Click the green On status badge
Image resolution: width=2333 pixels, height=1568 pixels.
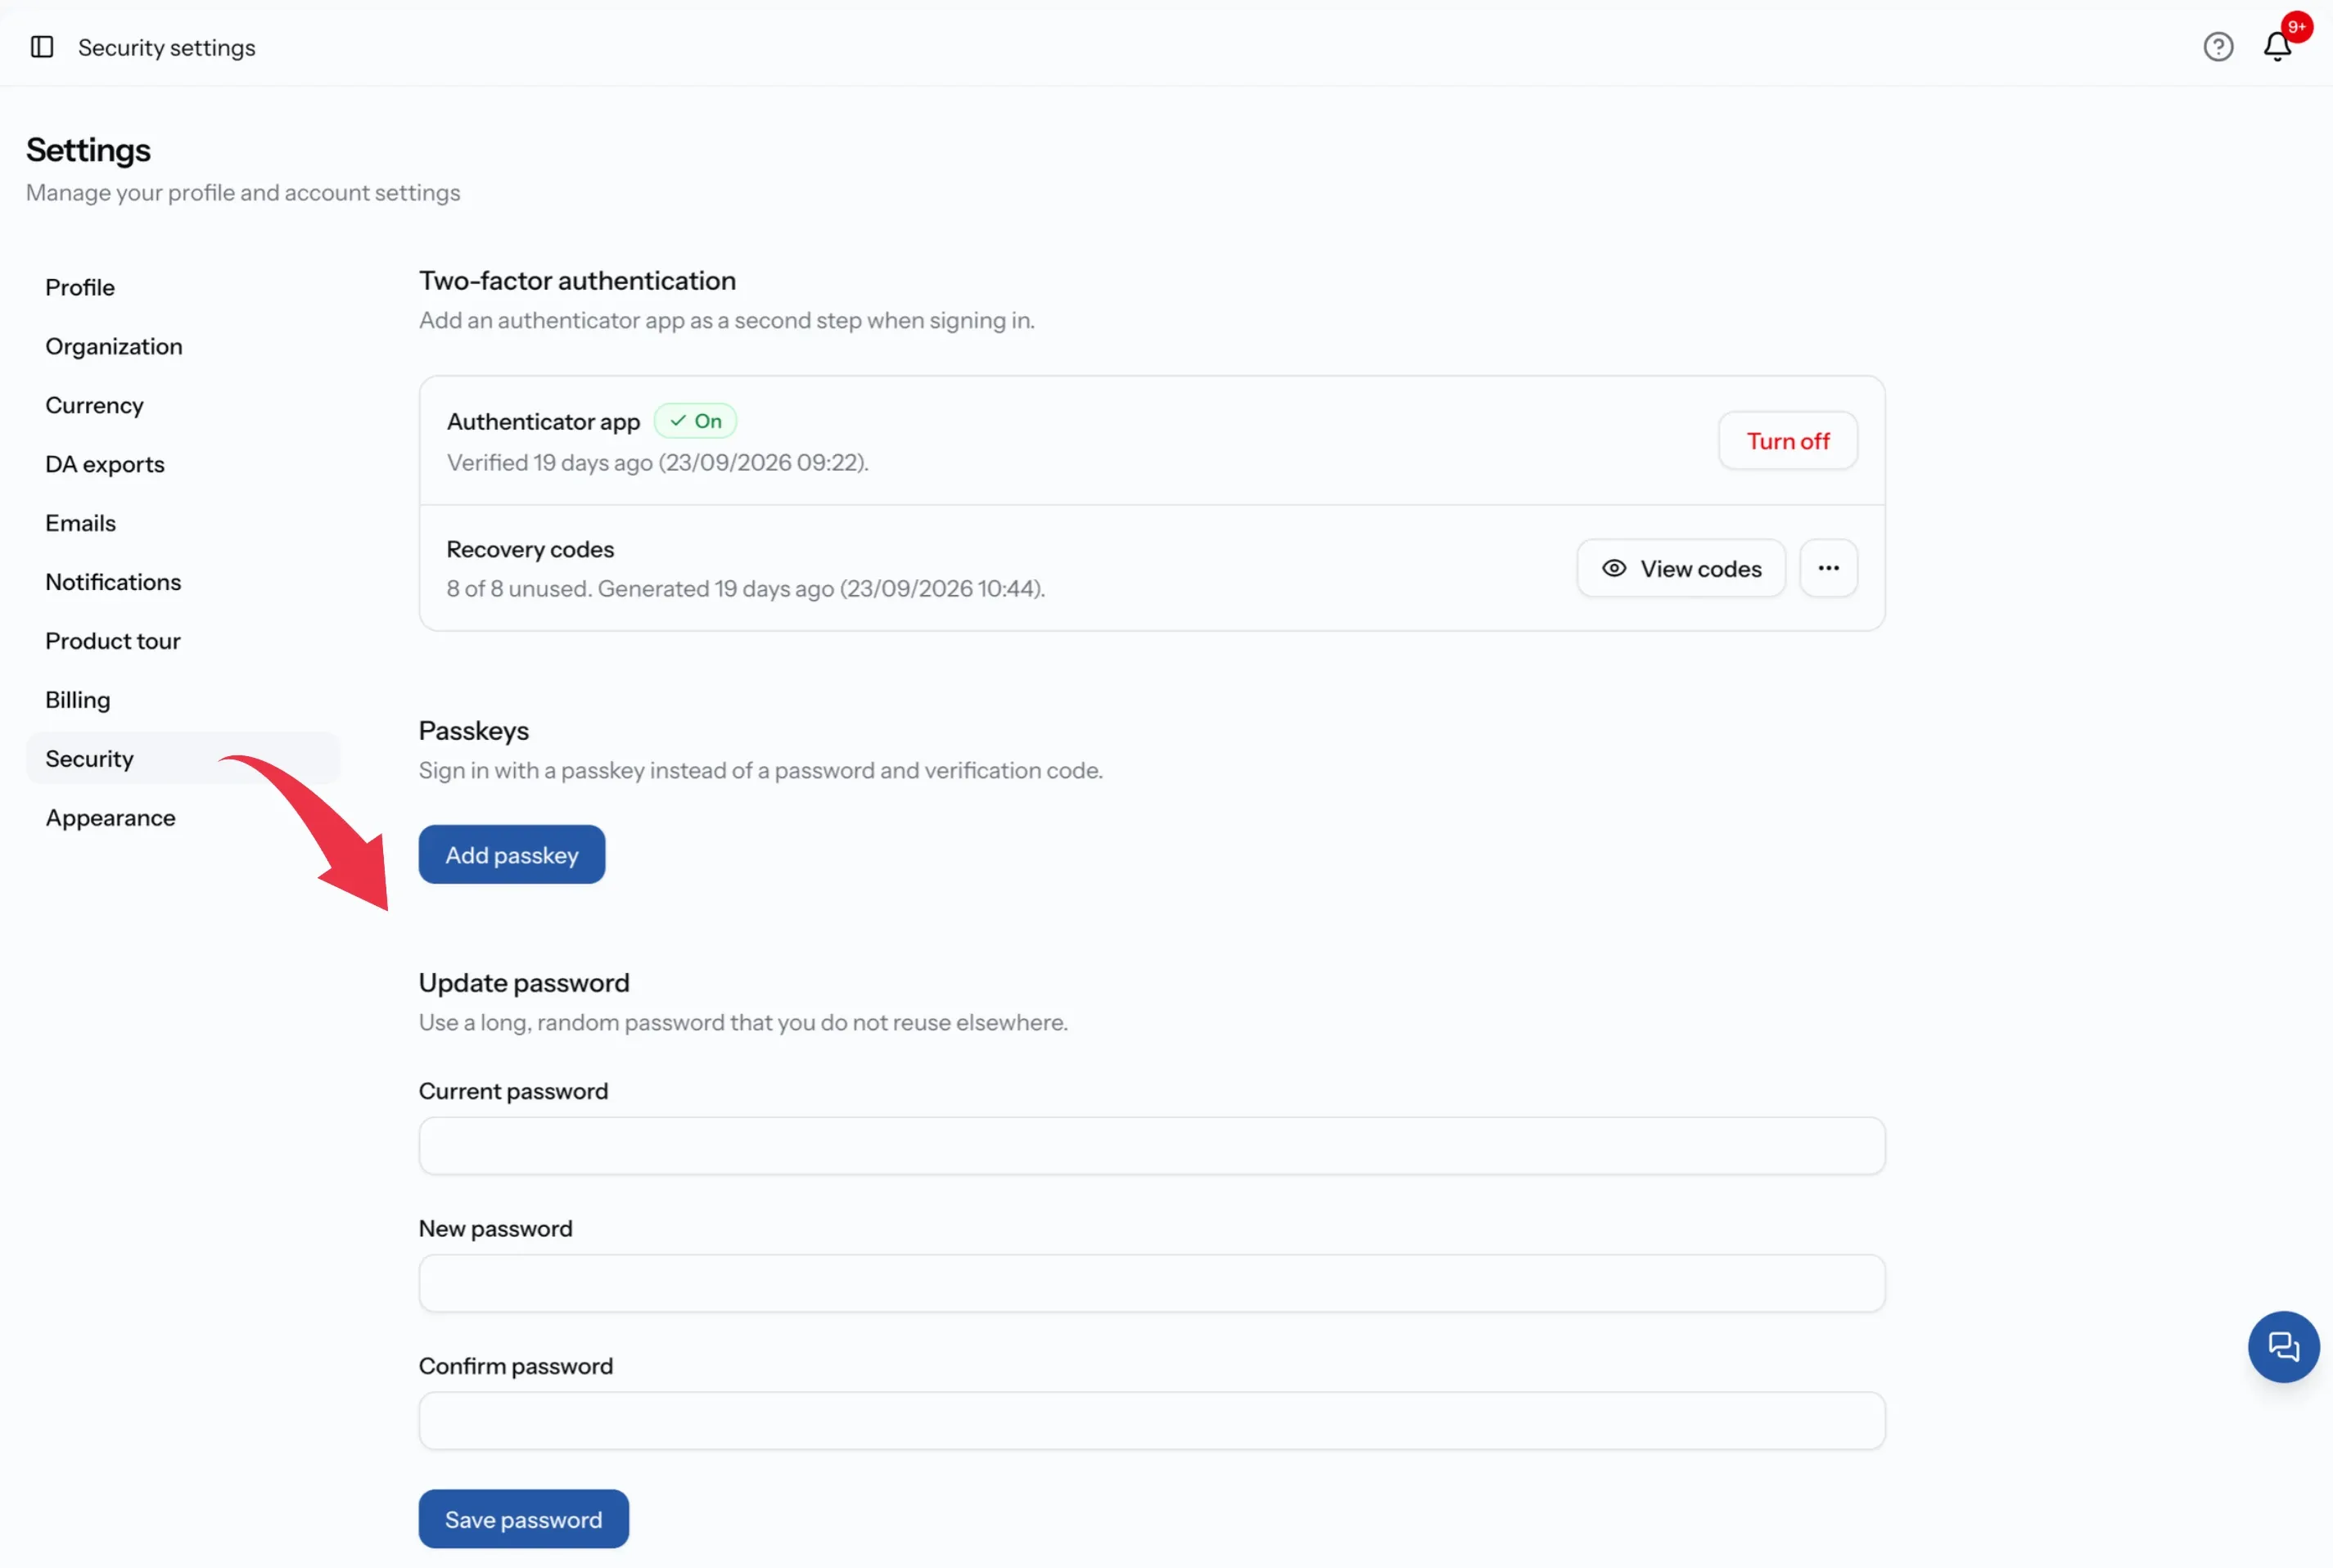tap(696, 421)
